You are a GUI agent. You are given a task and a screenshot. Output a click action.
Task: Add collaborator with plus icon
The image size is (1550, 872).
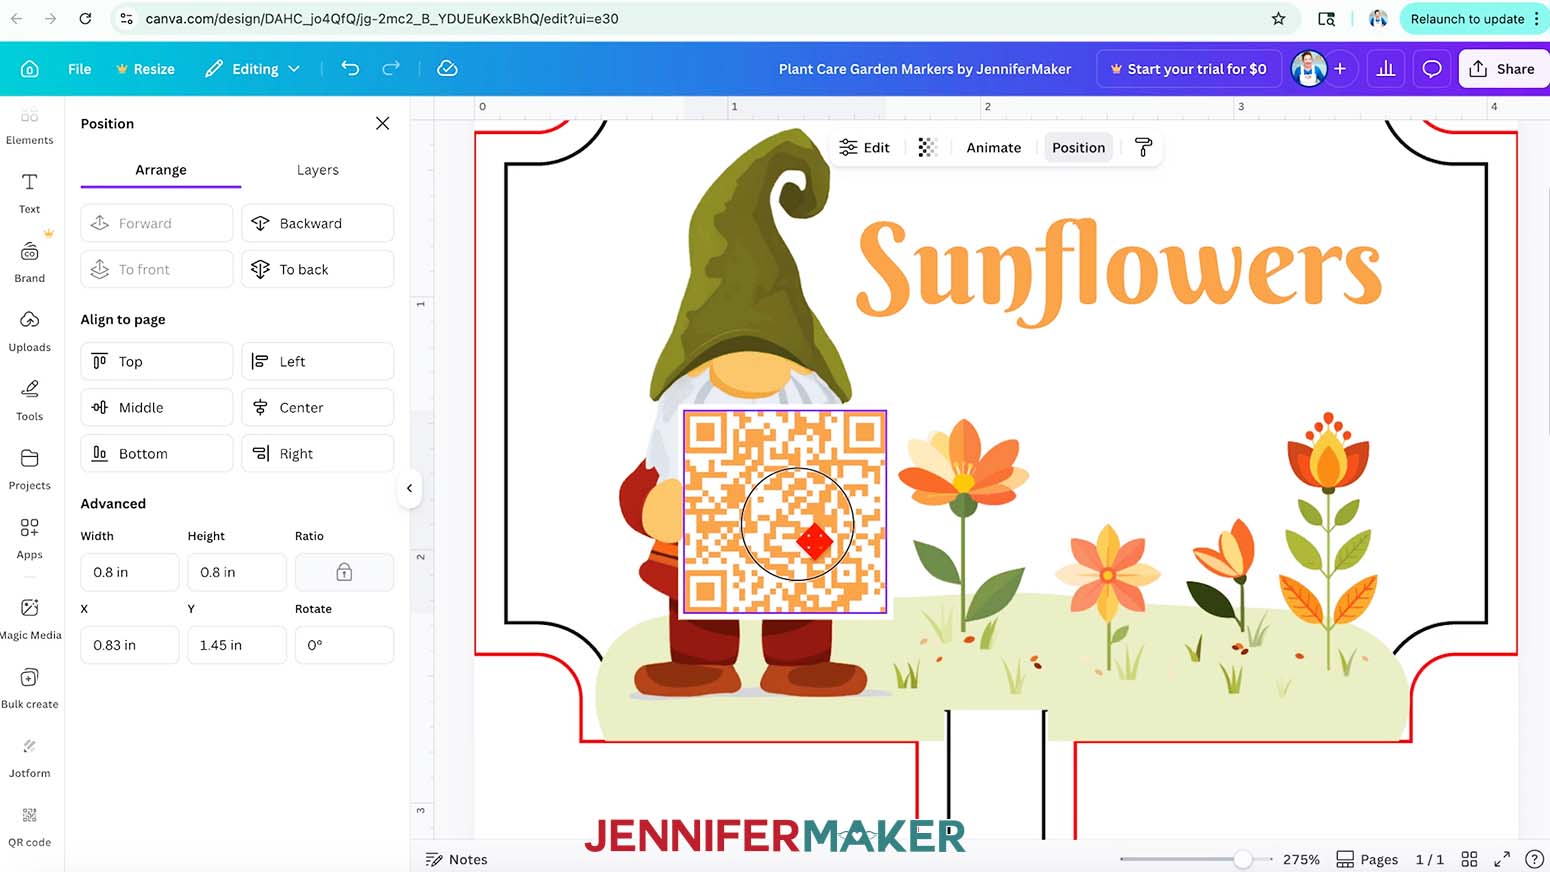pos(1340,69)
